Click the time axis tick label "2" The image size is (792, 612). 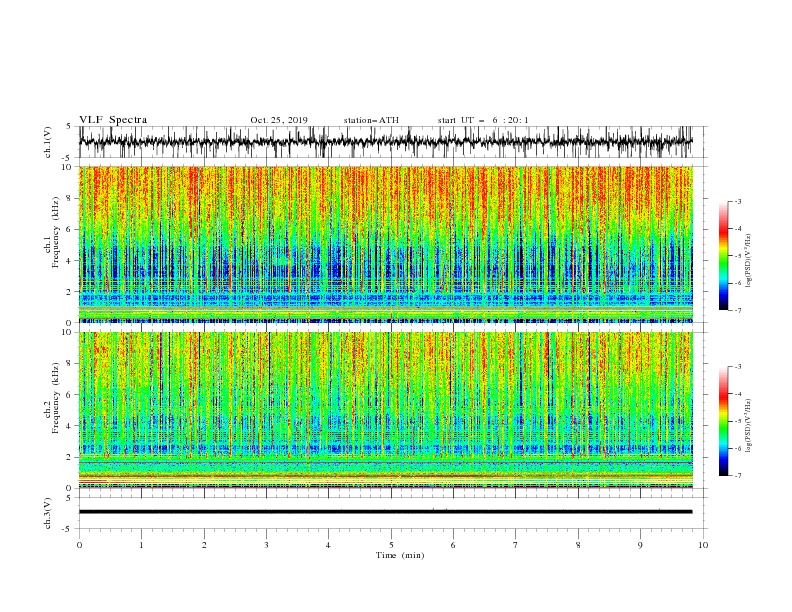click(204, 545)
